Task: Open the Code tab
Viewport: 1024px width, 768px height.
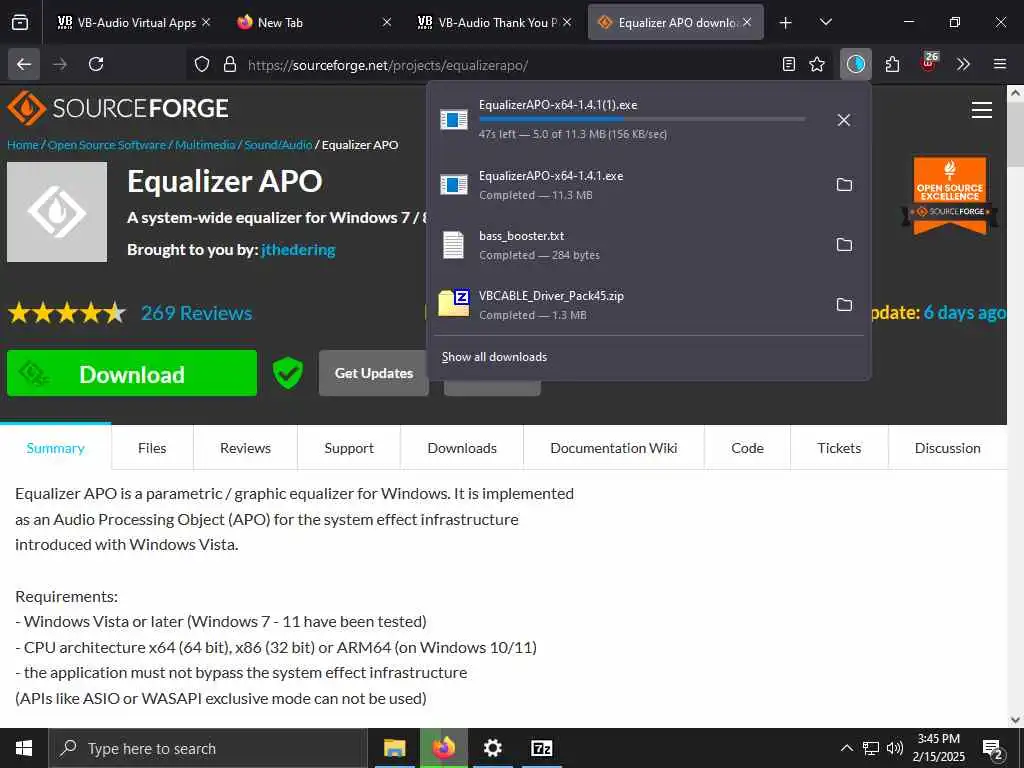Action: [748, 448]
